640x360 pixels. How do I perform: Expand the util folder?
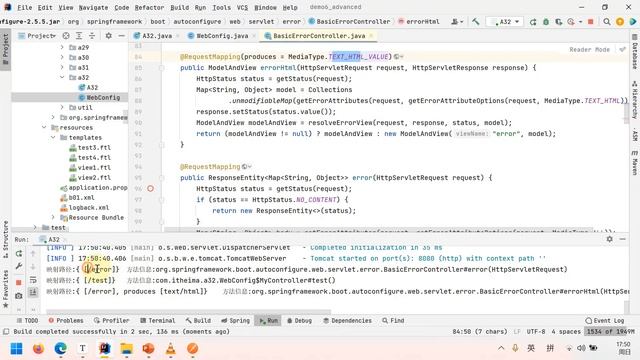coord(62,107)
